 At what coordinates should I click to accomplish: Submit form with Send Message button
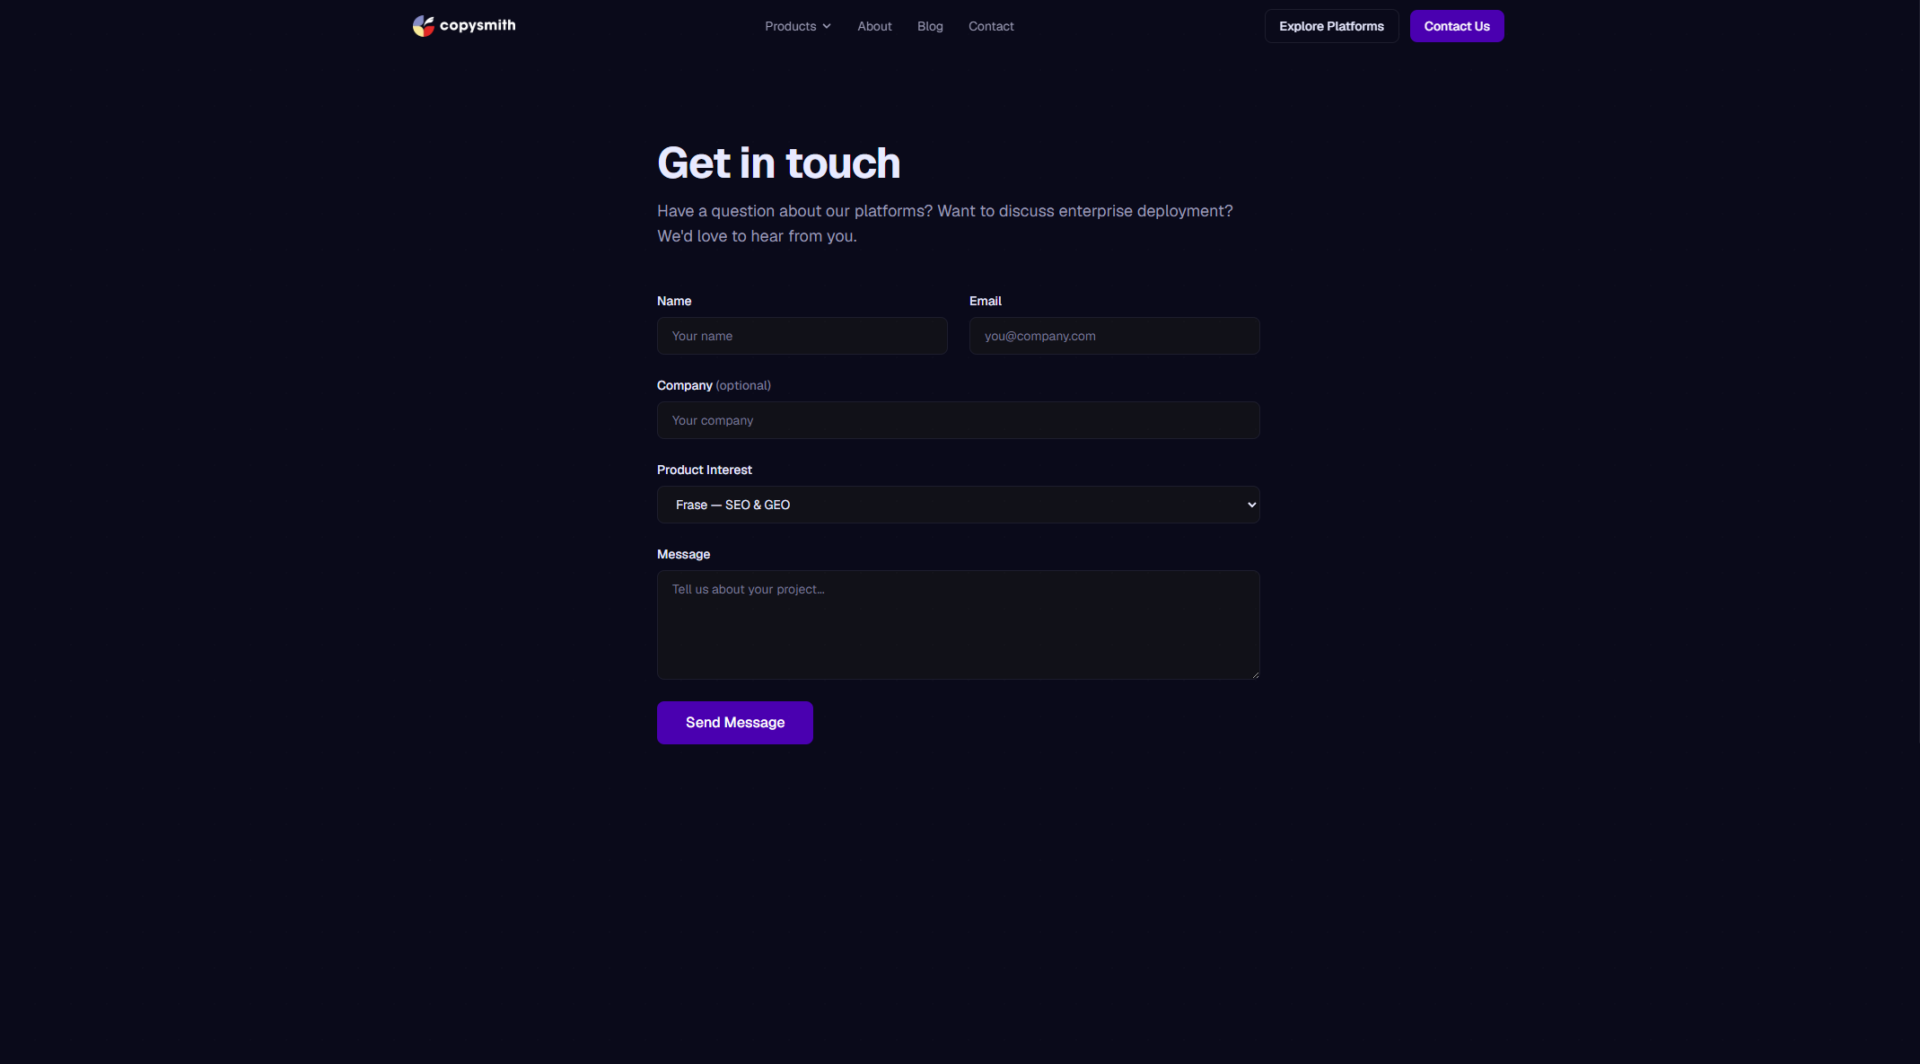coord(734,723)
